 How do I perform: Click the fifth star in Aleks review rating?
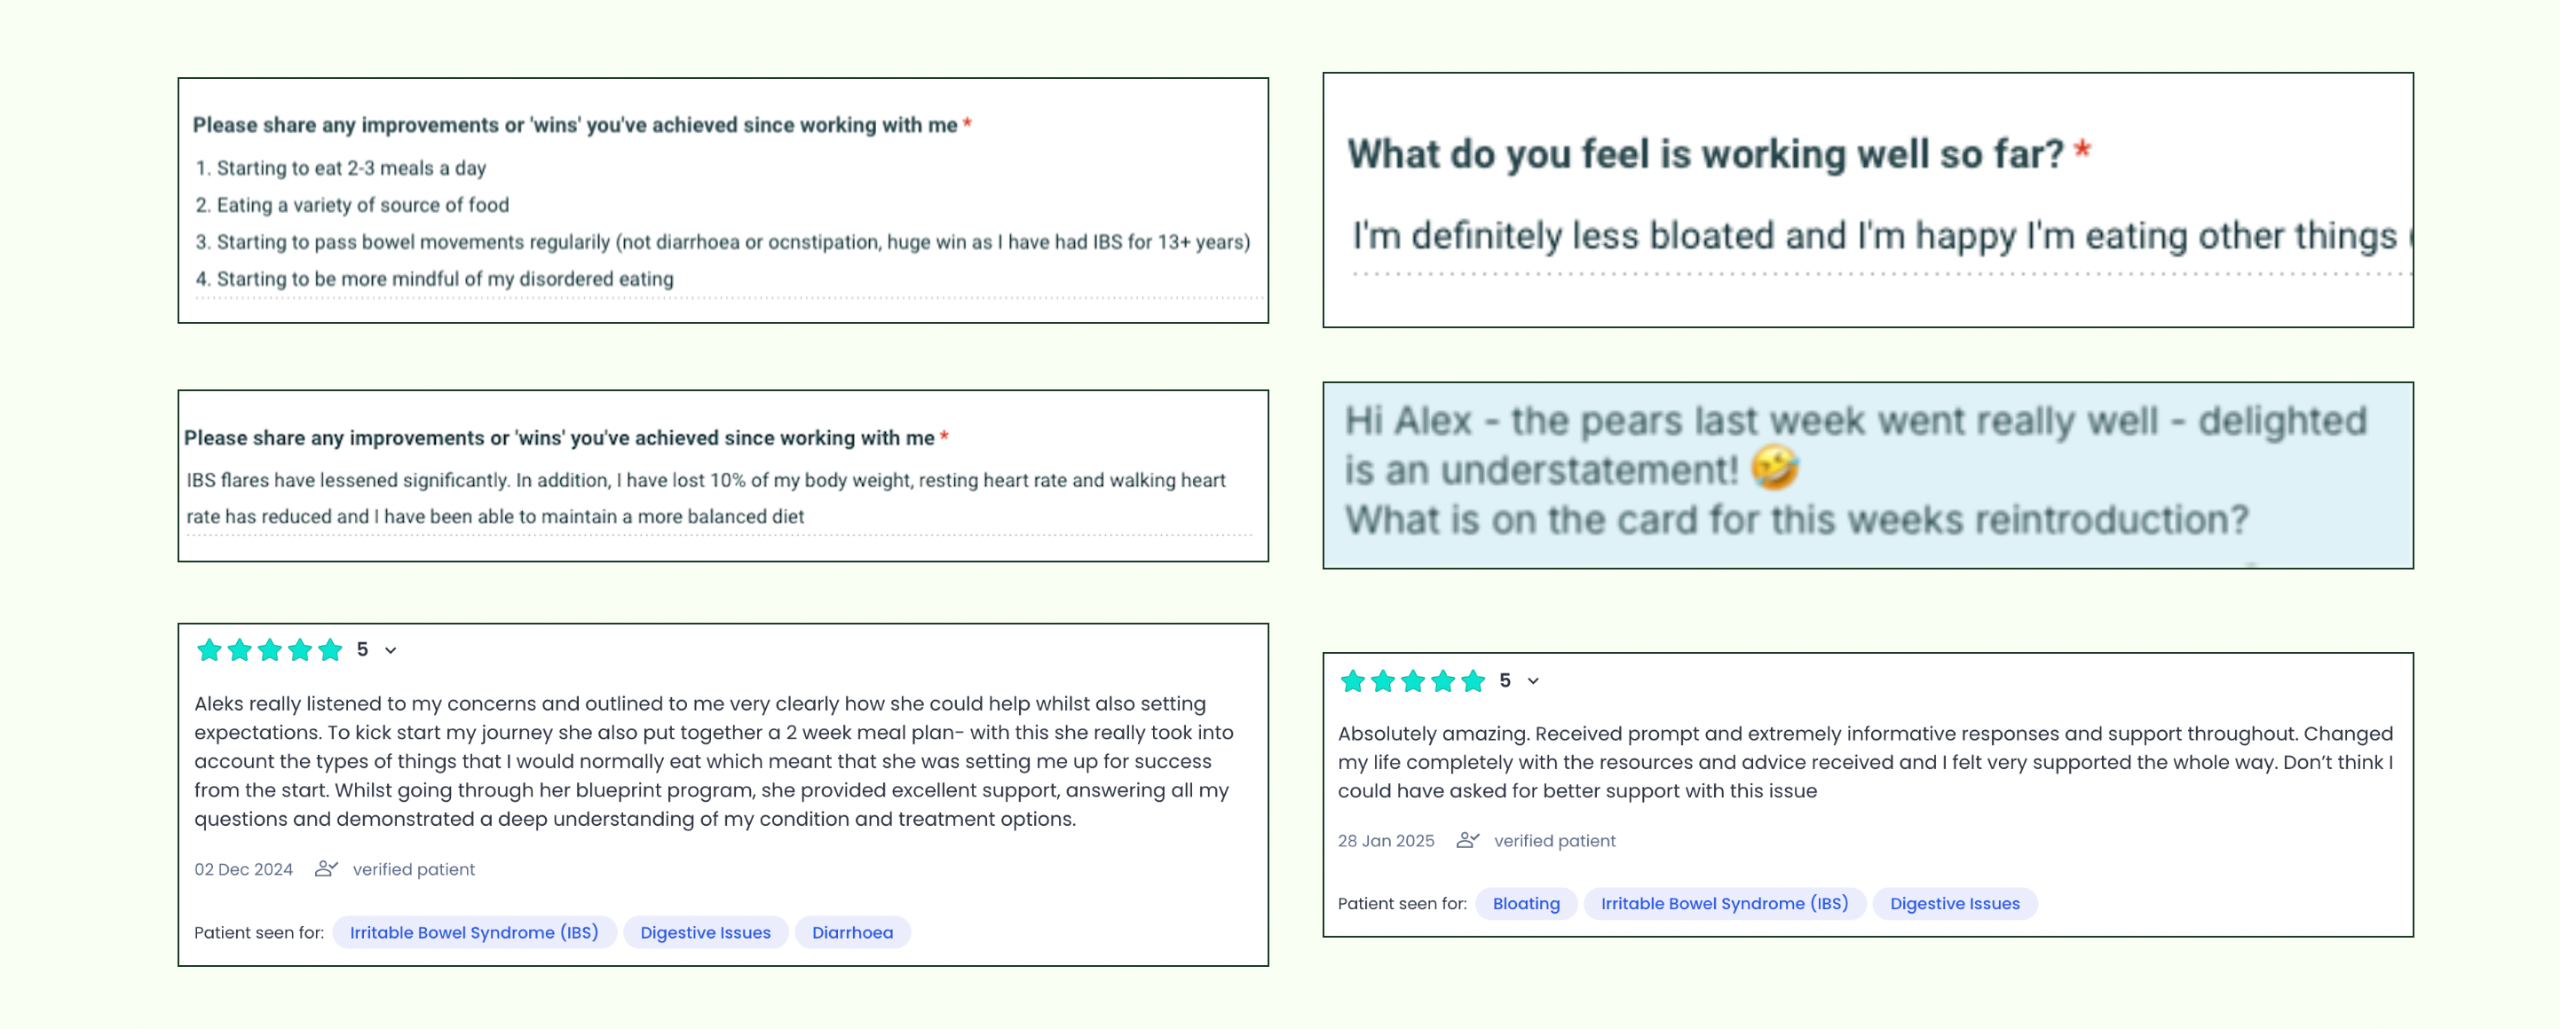(330, 650)
